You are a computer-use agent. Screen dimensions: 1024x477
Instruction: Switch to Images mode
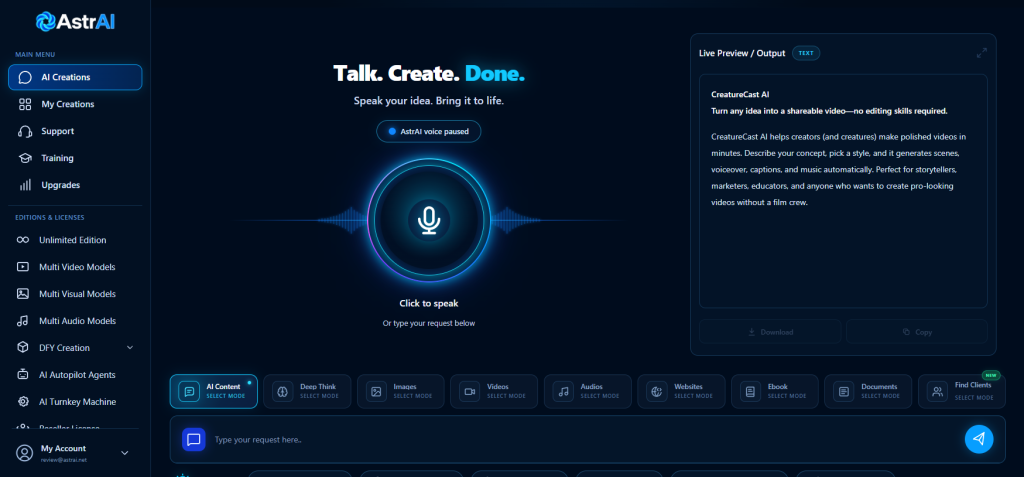tap(400, 391)
